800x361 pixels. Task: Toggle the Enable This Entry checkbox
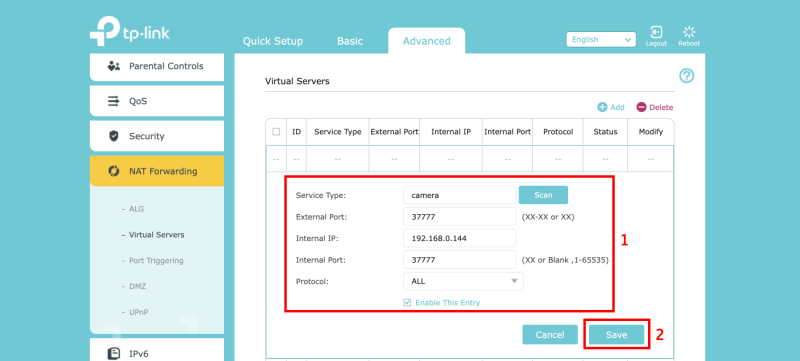[407, 302]
